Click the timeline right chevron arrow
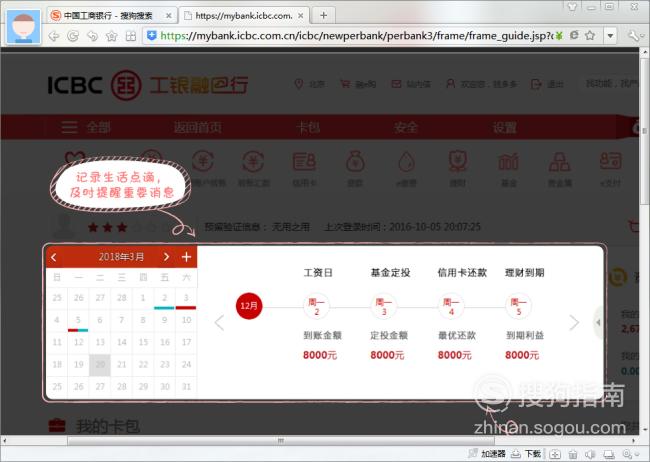This screenshot has width=650, height=462. click(574, 323)
